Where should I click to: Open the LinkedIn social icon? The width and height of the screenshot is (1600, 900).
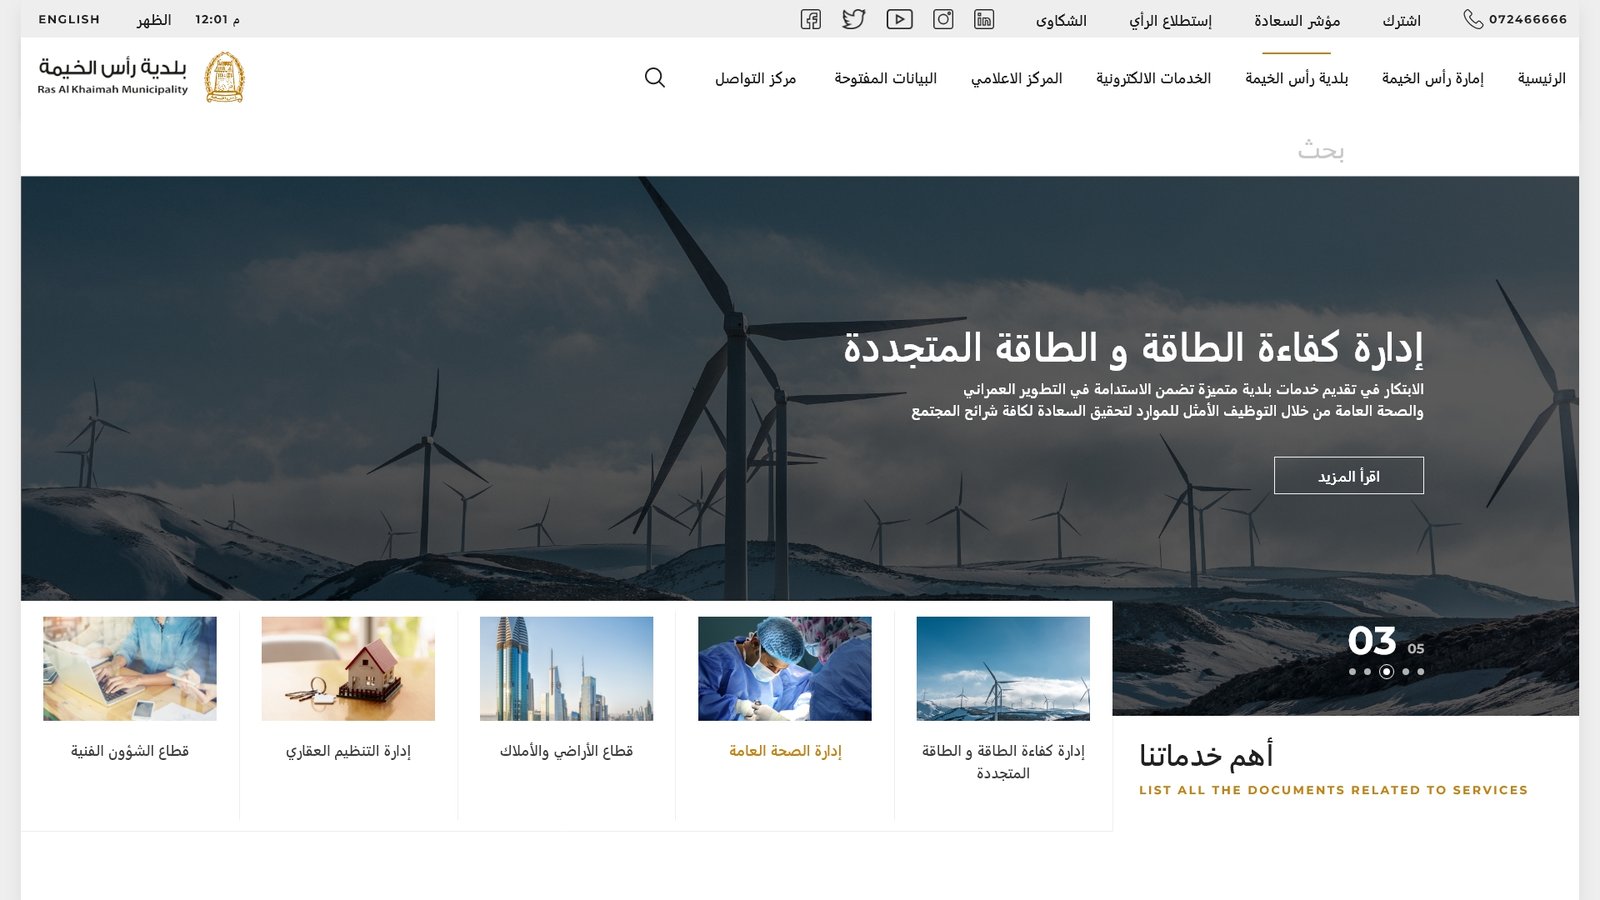[x=984, y=19]
